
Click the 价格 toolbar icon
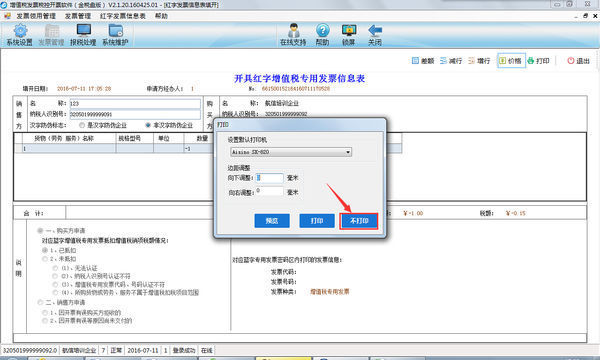click(x=503, y=60)
